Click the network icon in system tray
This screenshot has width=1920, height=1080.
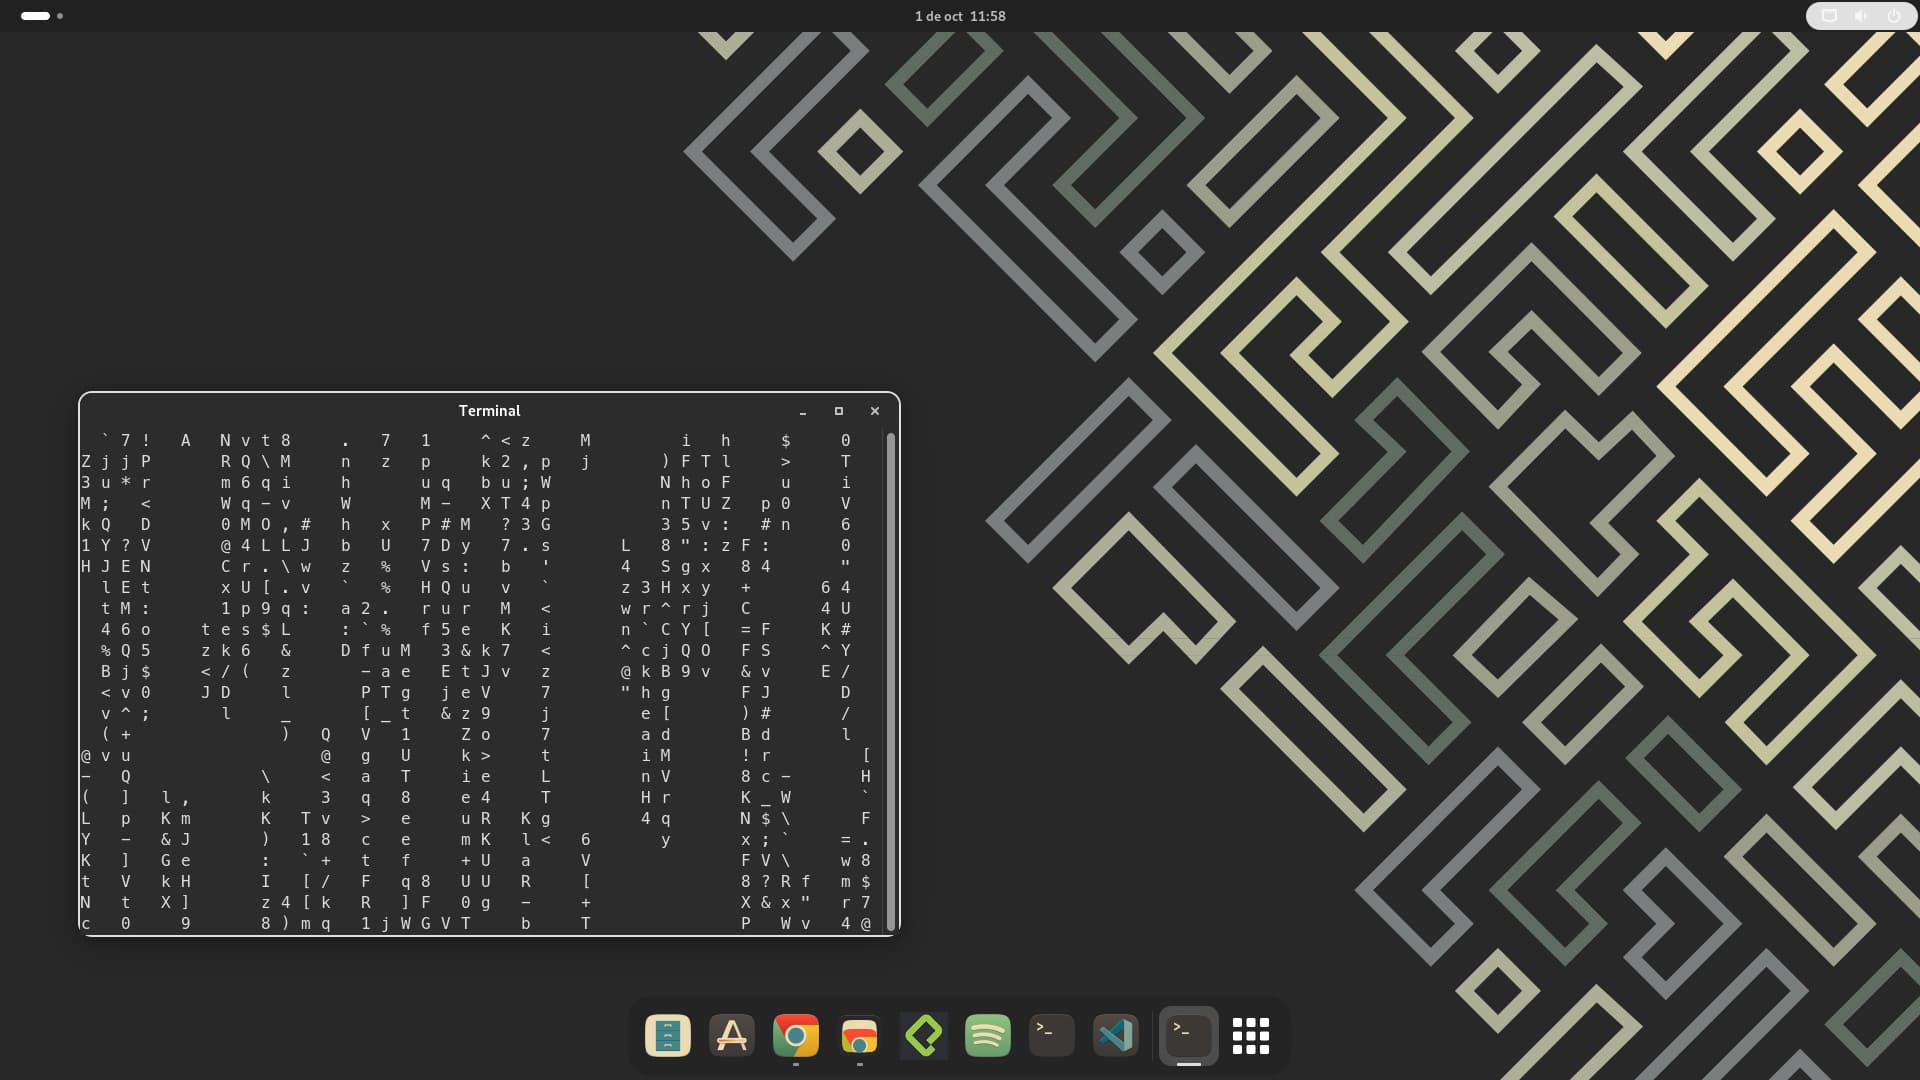click(x=1829, y=16)
